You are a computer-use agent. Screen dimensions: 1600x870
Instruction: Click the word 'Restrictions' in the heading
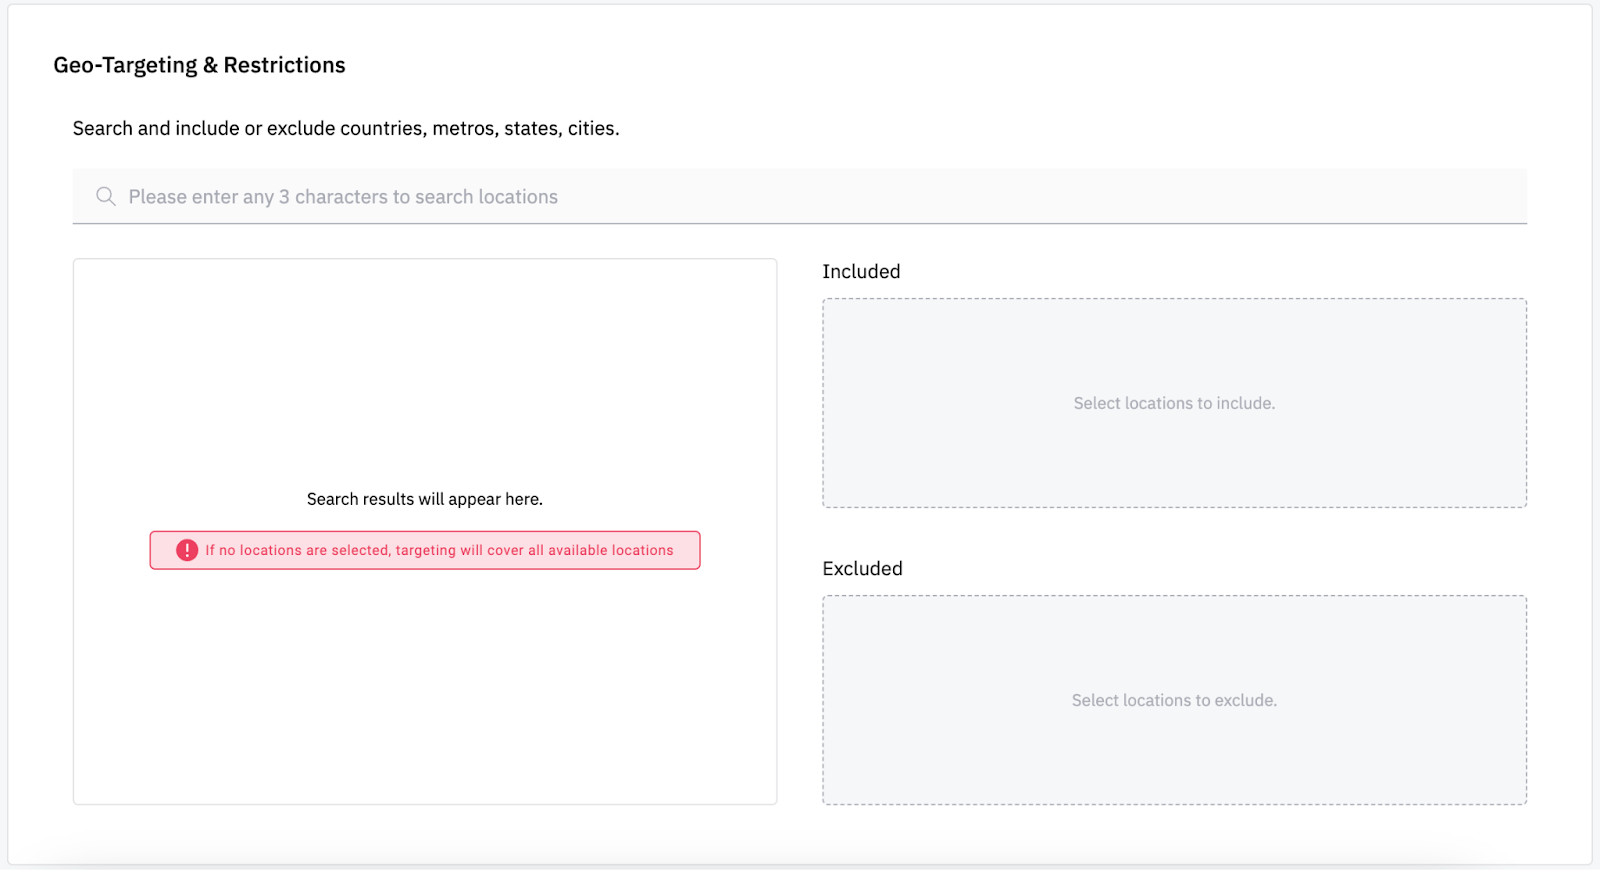(x=284, y=65)
